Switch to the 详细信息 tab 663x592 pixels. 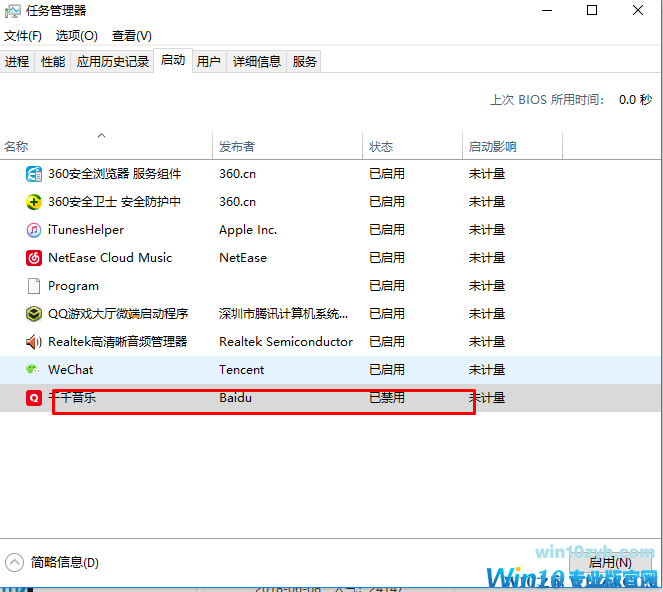pos(257,62)
